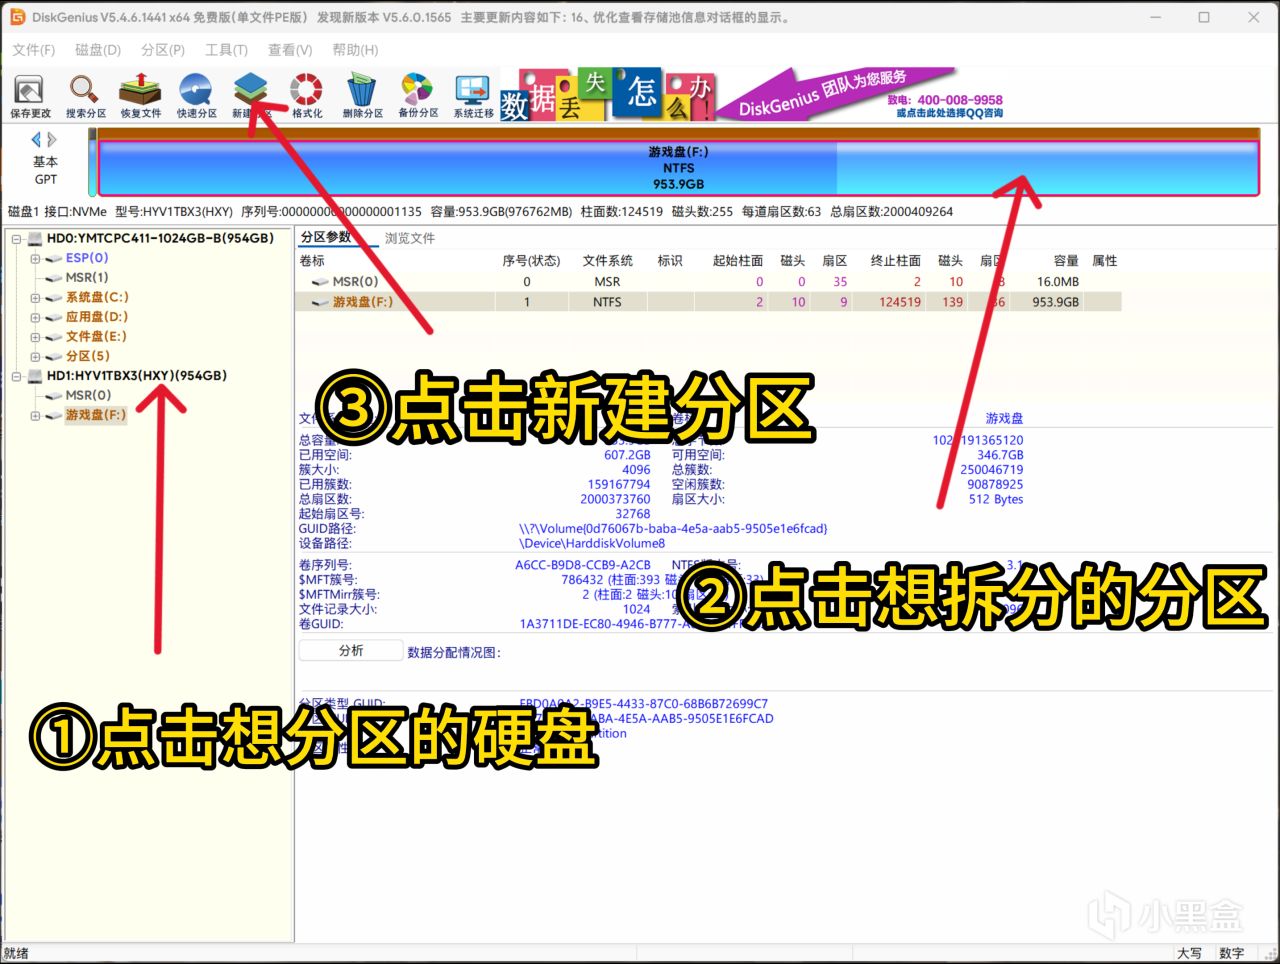Screen dimensions: 1280x964
Task: Choose the 格式化 toolbar icon
Action: 307,97
